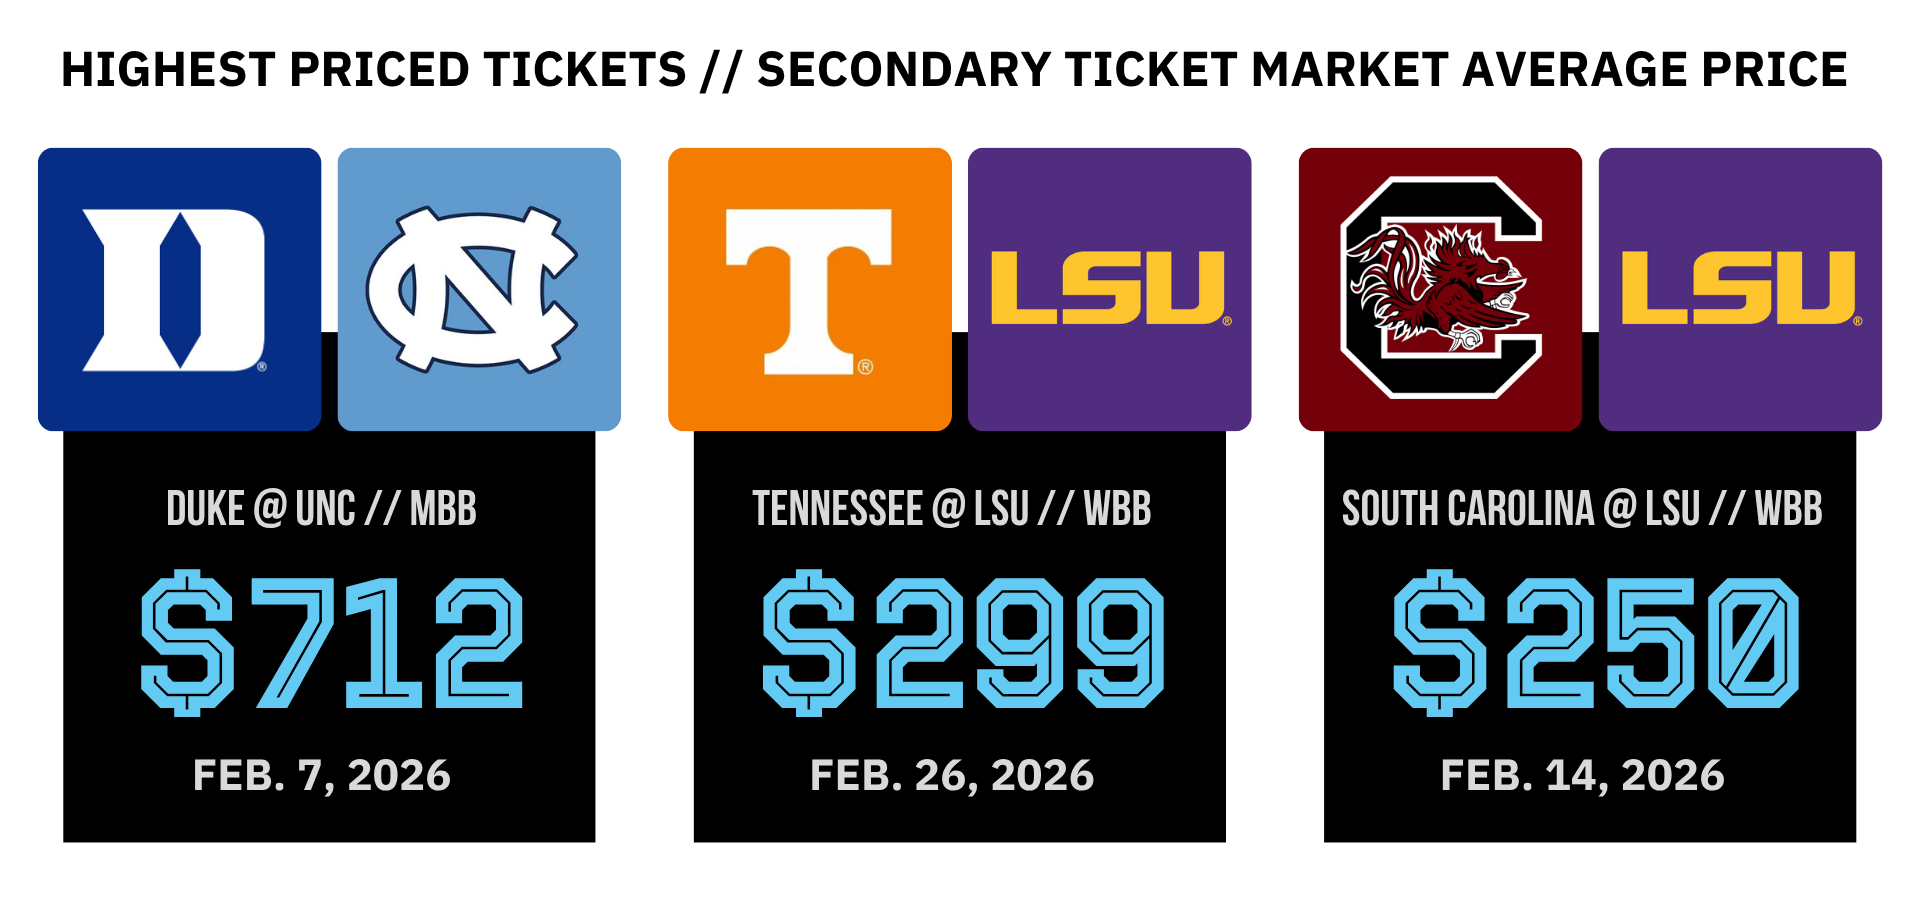Click the "HIGHEST PRICED TICKETS" heading text
The image size is (1920, 900).
(374, 70)
